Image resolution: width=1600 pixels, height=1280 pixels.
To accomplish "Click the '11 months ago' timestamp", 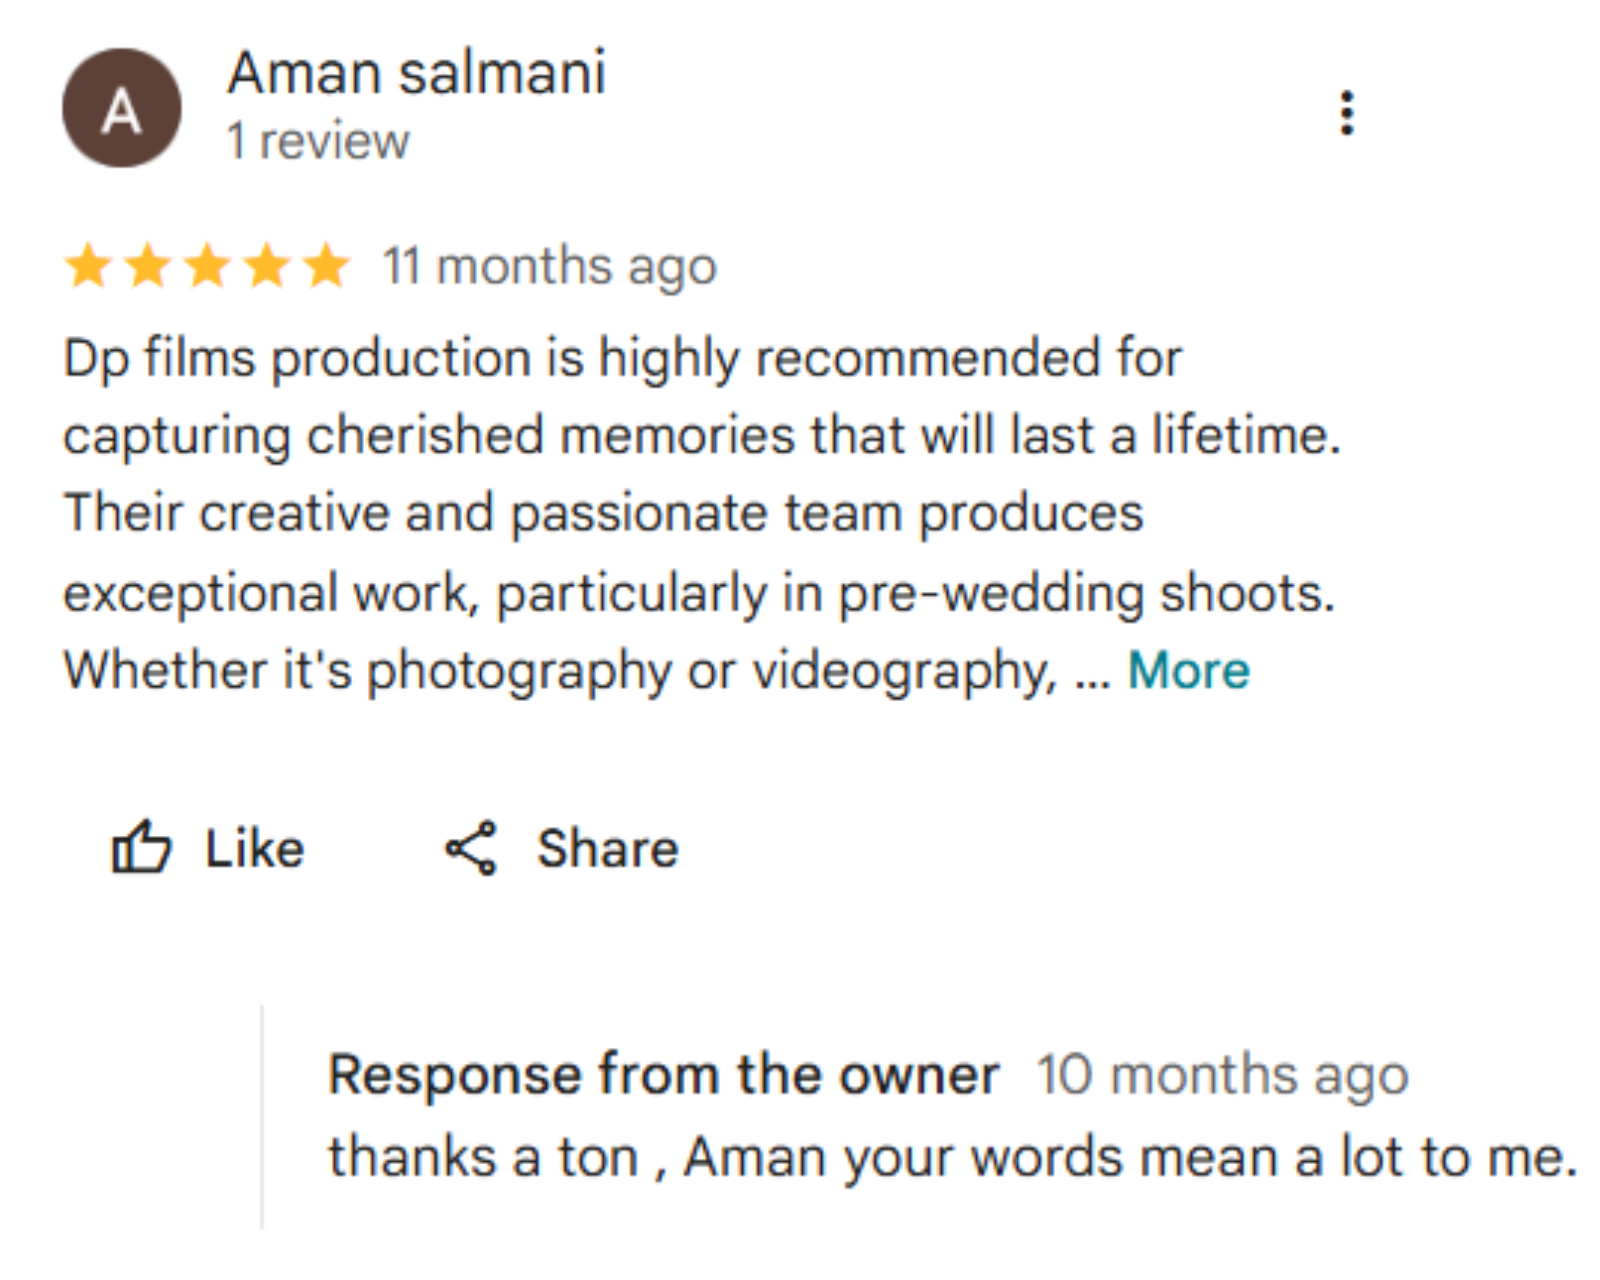I will tap(550, 267).
